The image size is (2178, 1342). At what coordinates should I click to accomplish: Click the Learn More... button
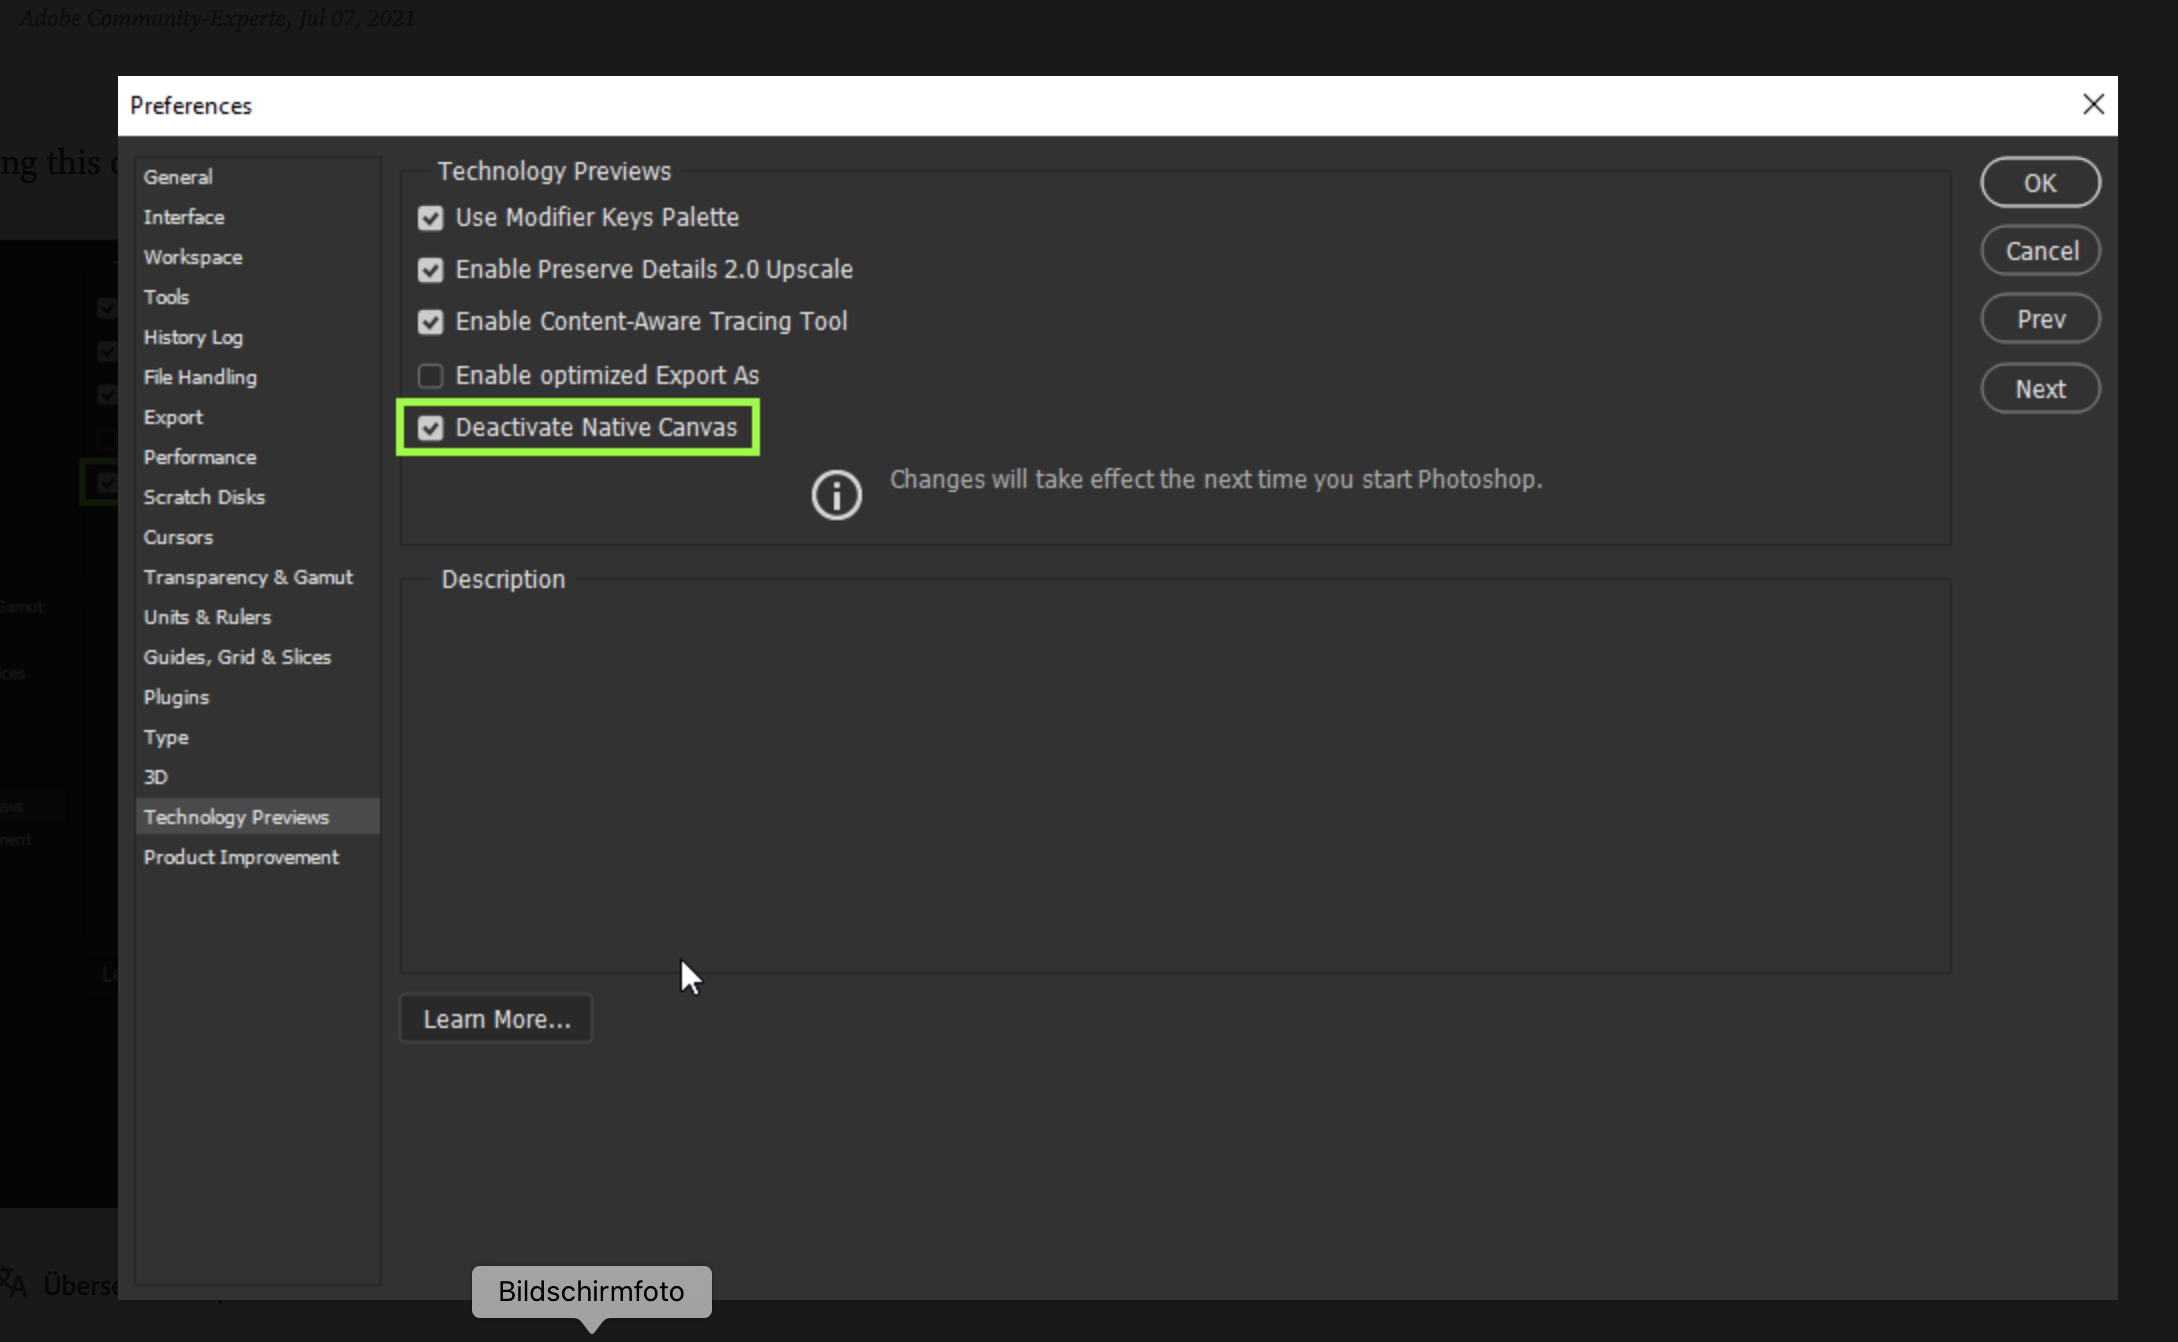tap(496, 1019)
